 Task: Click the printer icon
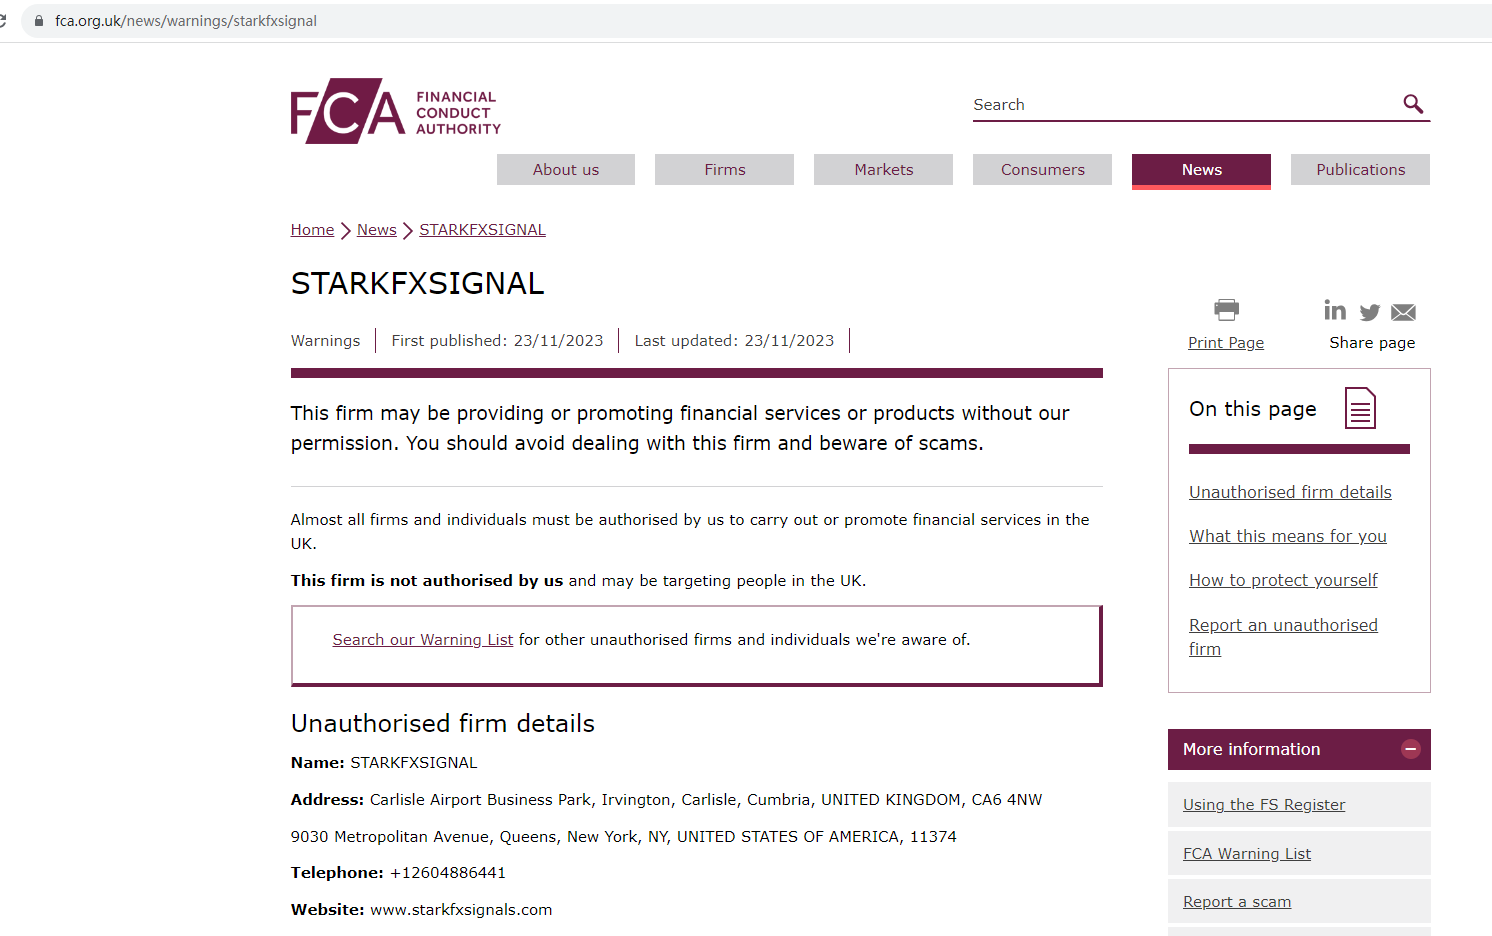1226,309
